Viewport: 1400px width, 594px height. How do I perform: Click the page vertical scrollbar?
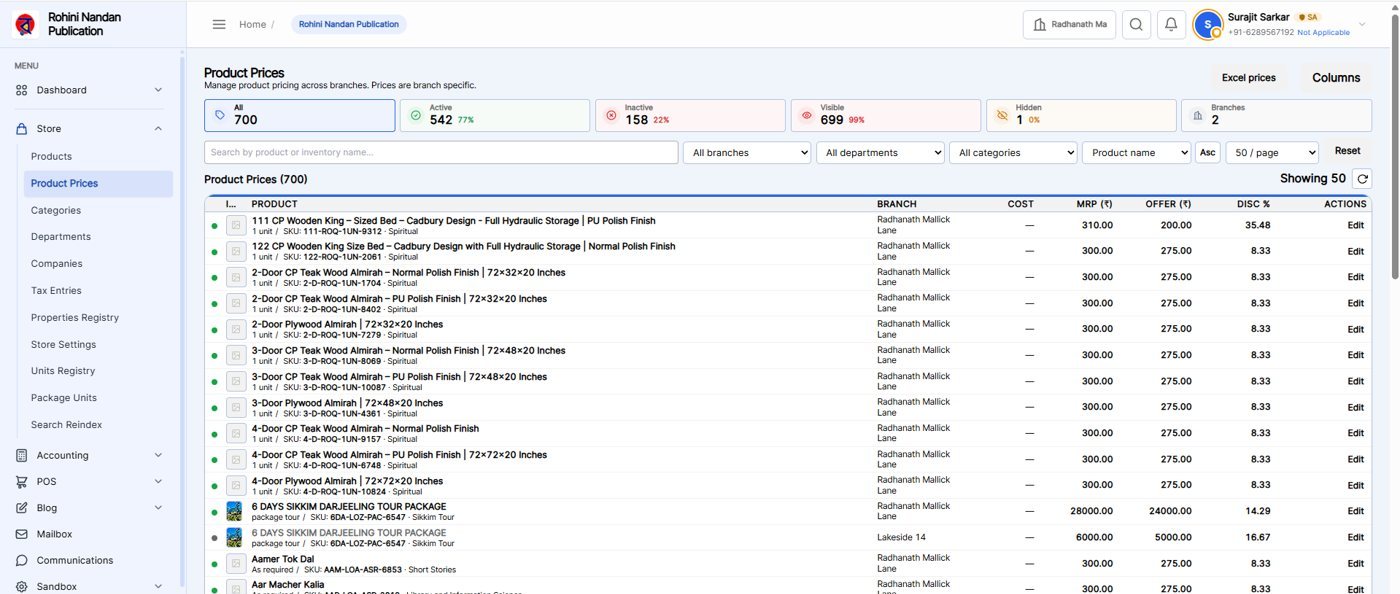(1394, 150)
